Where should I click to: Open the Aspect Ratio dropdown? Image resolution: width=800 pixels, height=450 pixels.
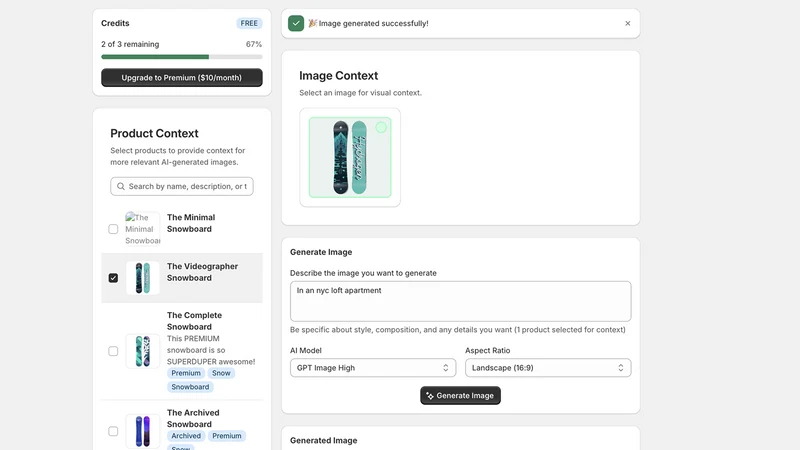pos(548,368)
